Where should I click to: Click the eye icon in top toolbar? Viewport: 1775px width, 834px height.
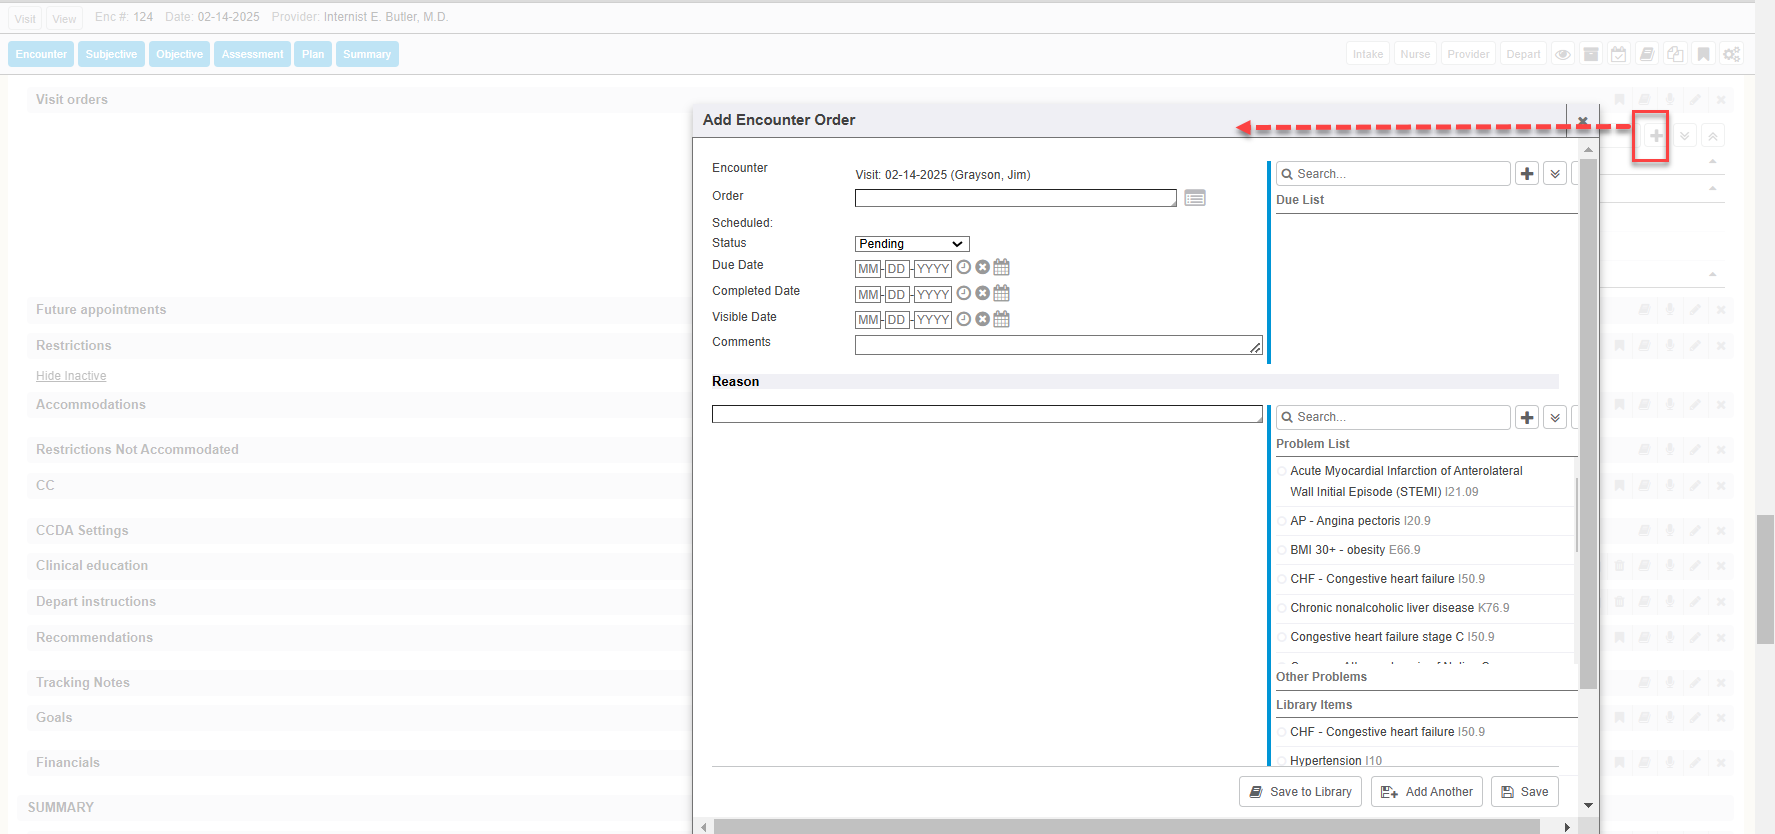coord(1562,54)
